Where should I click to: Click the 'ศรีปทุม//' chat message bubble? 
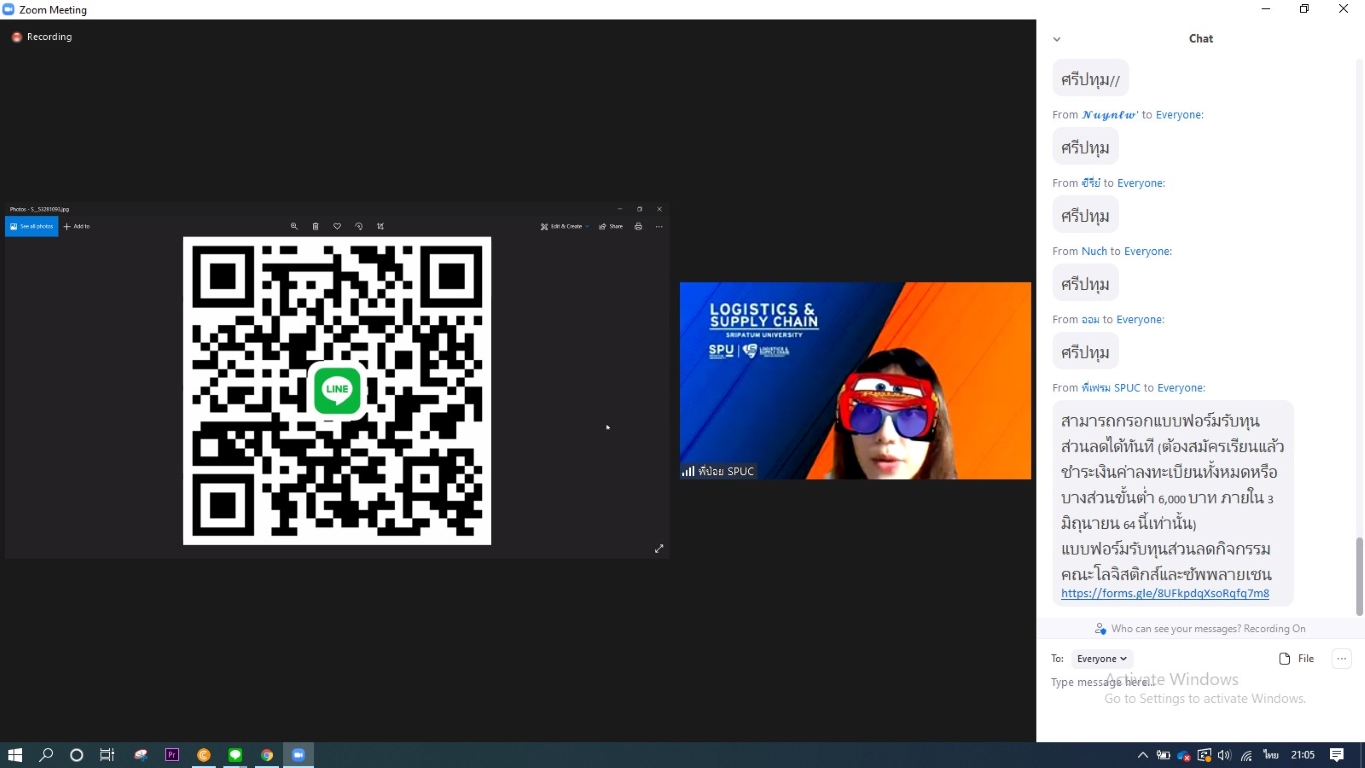[1090, 79]
